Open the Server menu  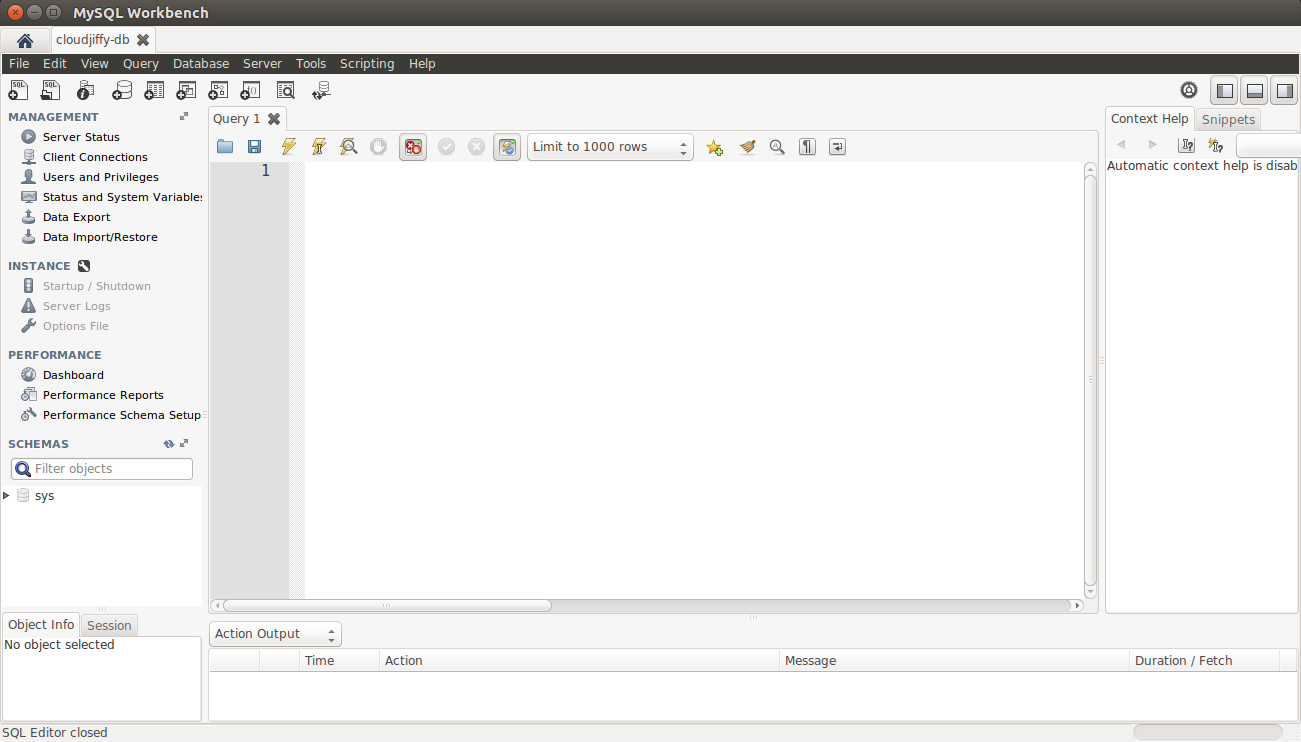[262, 63]
